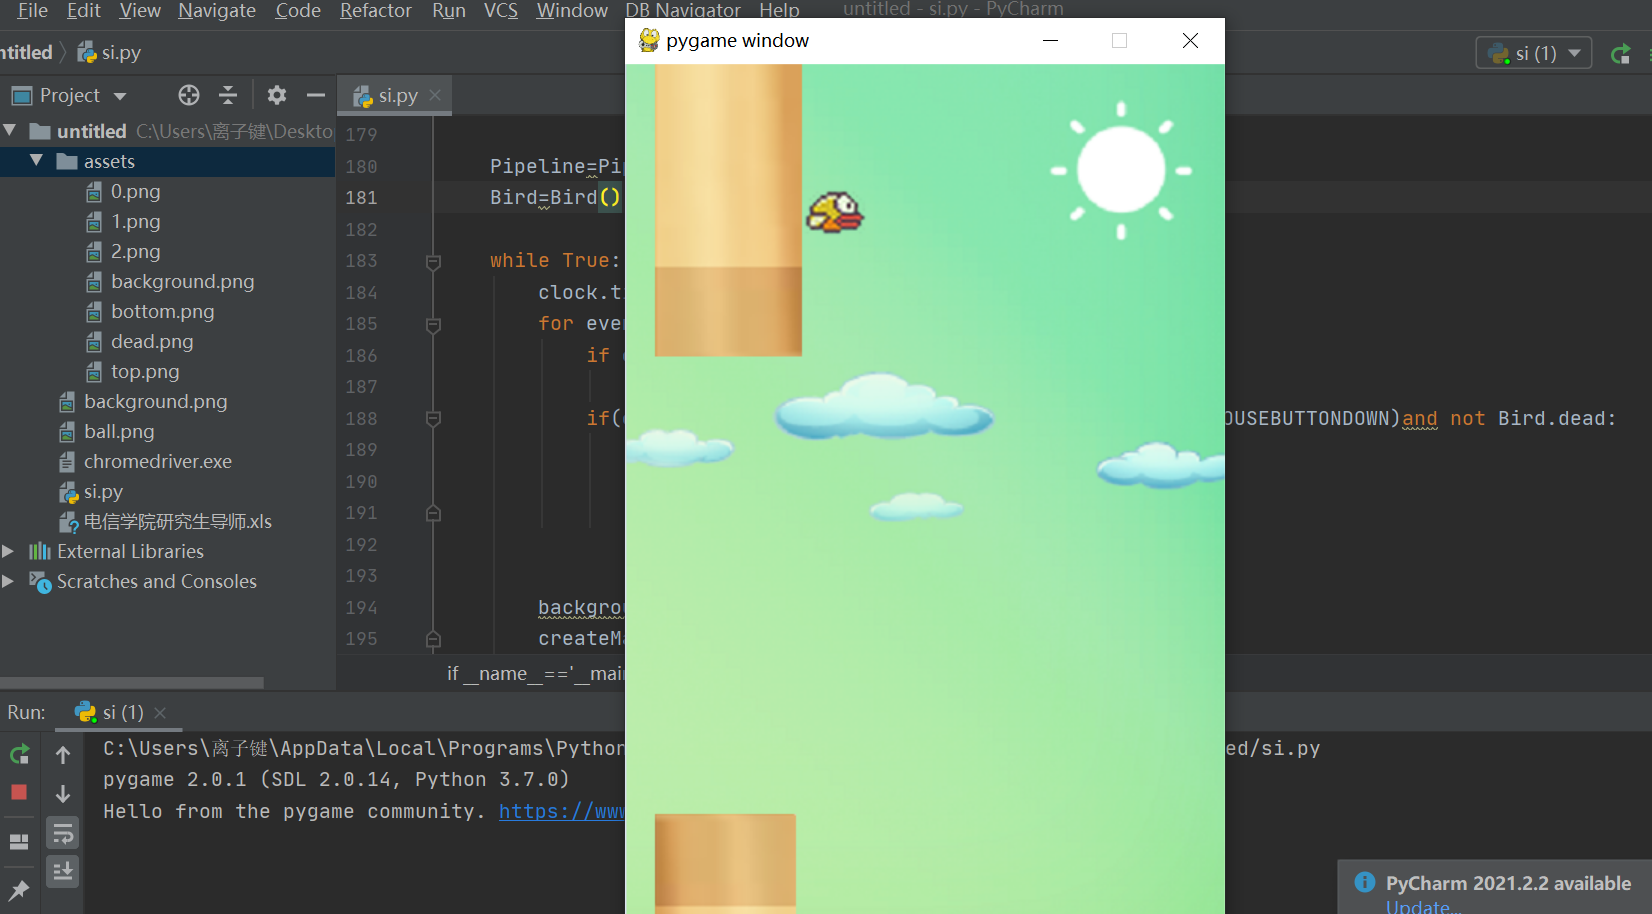
Task: Click the rerun icon in top toolbar
Action: point(1621,54)
